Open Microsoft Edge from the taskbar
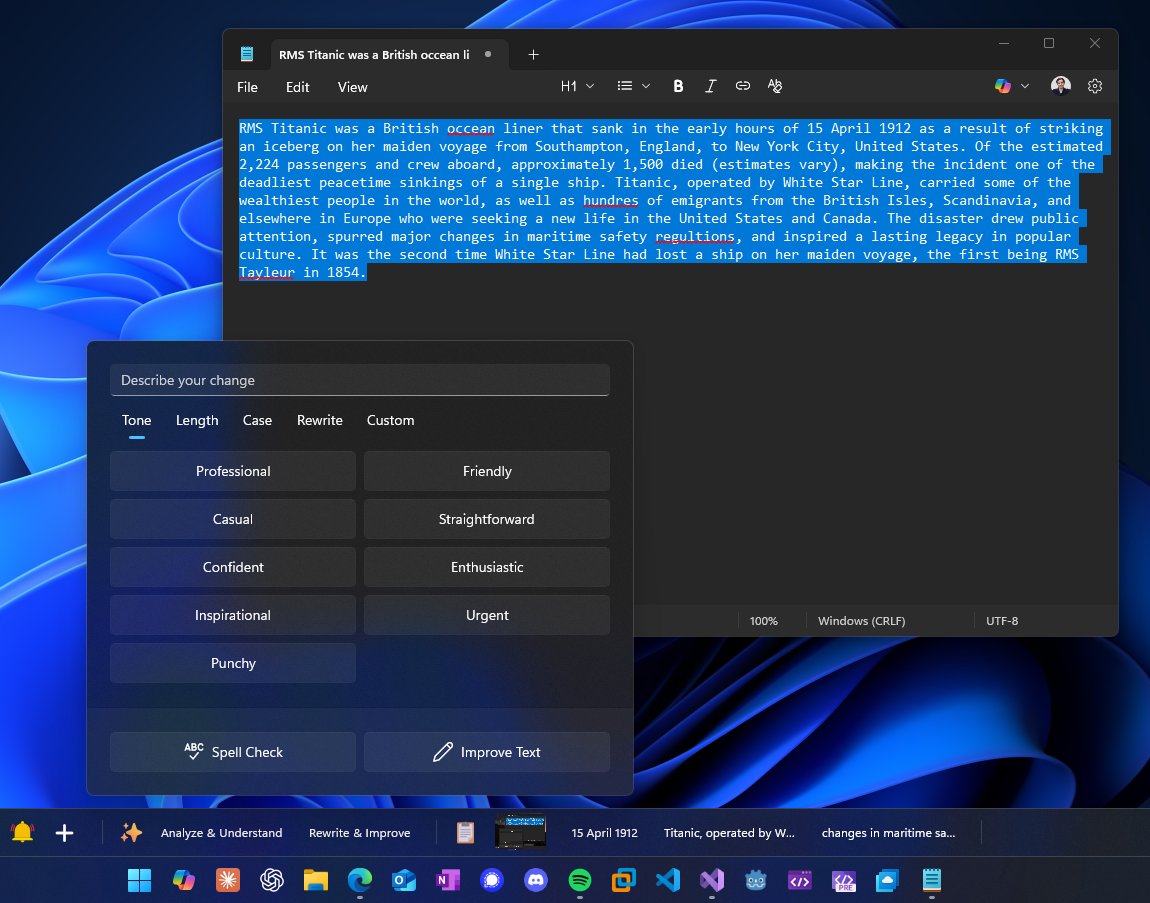This screenshot has width=1150, height=903. [x=359, y=880]
